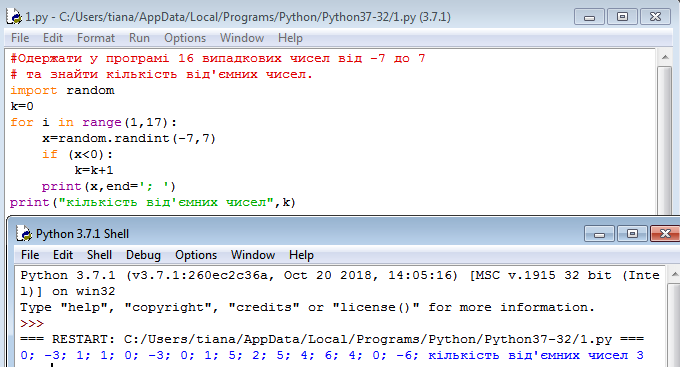Maximize the Python 3.7.1 Shell window
Image resolution: width=680 pixels, height=367 pixels.
coord(632,234)
